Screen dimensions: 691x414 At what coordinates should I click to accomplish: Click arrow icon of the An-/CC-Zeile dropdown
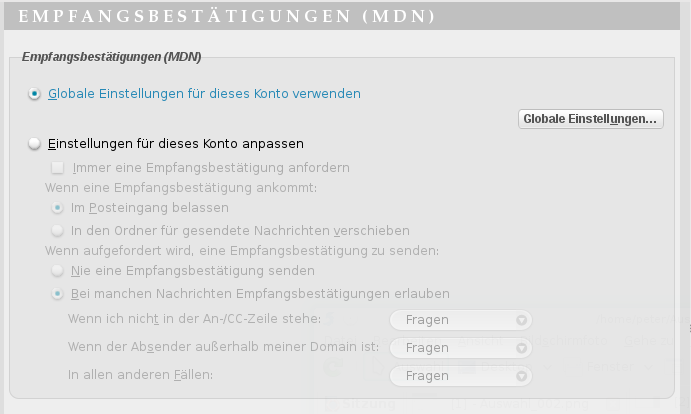click(x=521, y=320)
